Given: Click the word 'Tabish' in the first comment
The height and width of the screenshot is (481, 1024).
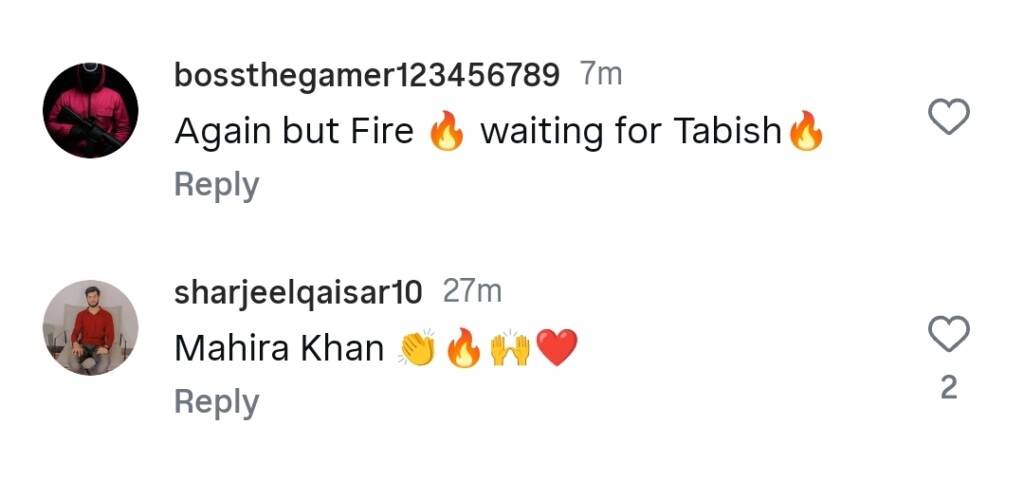Looking at the screenshot, I should pyautogui.click(x=726, y=132).
